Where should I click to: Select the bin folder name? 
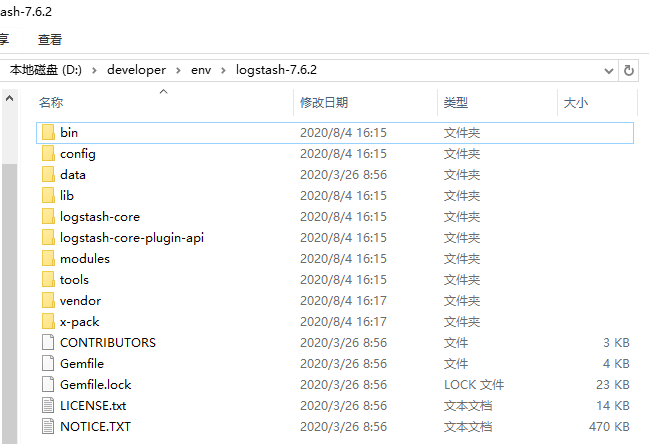click(69, 133)
